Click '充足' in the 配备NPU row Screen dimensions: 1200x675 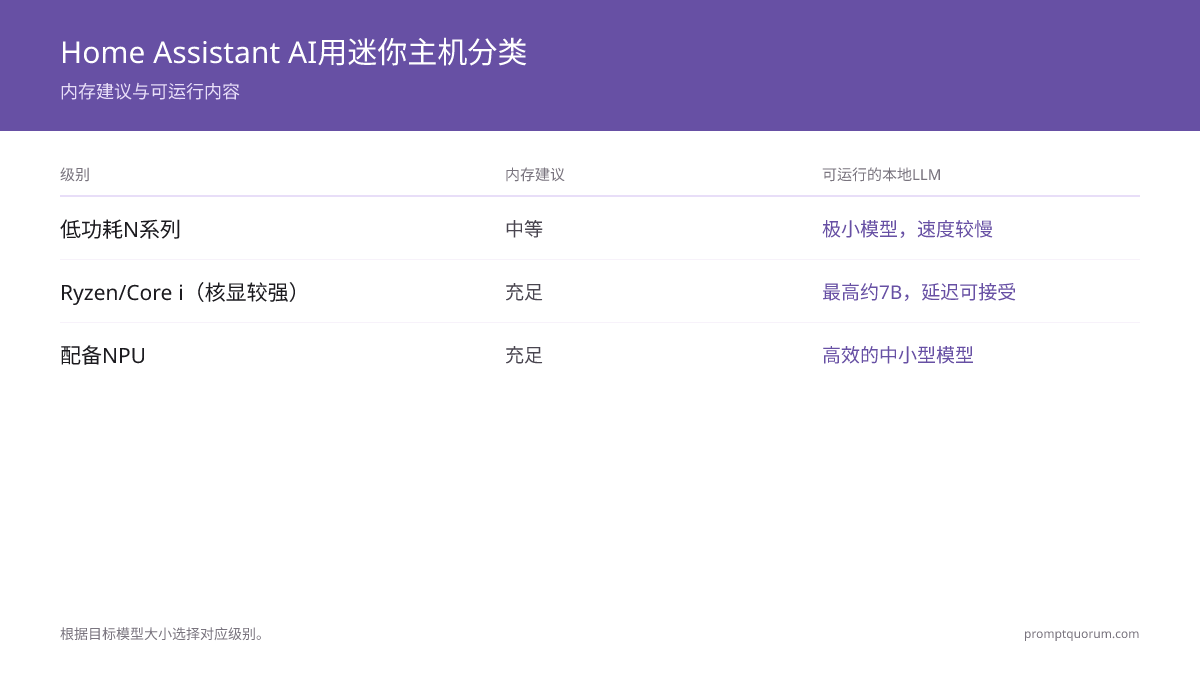click(x=524, y=355)
